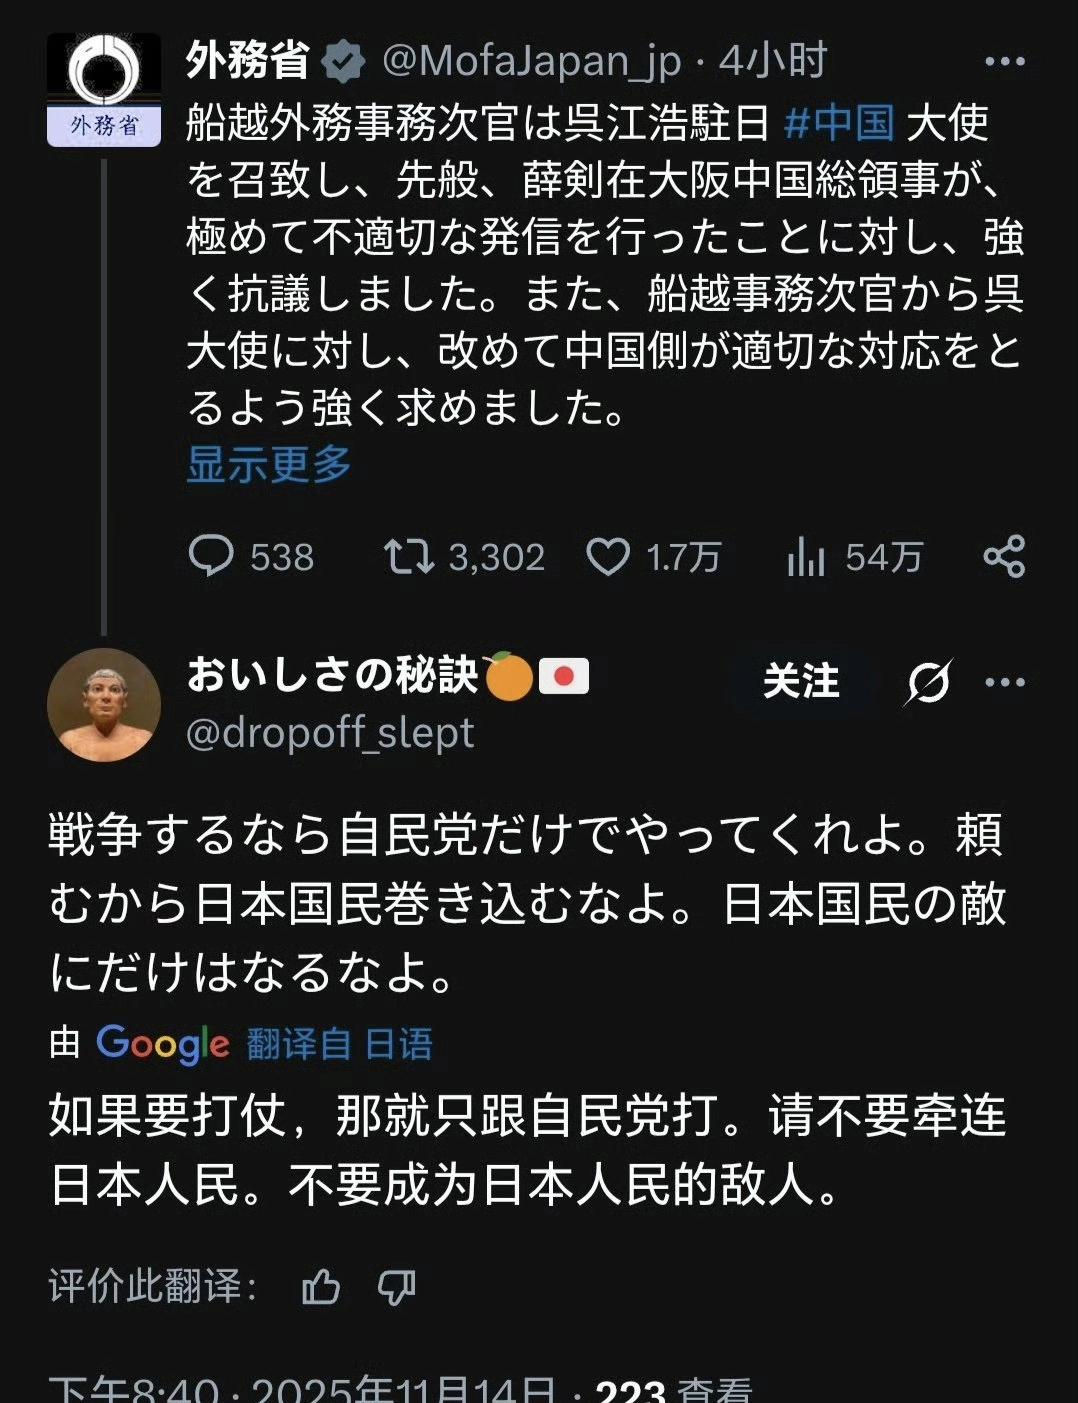Rate translation with thumbs-up icon

[321, 1286]
